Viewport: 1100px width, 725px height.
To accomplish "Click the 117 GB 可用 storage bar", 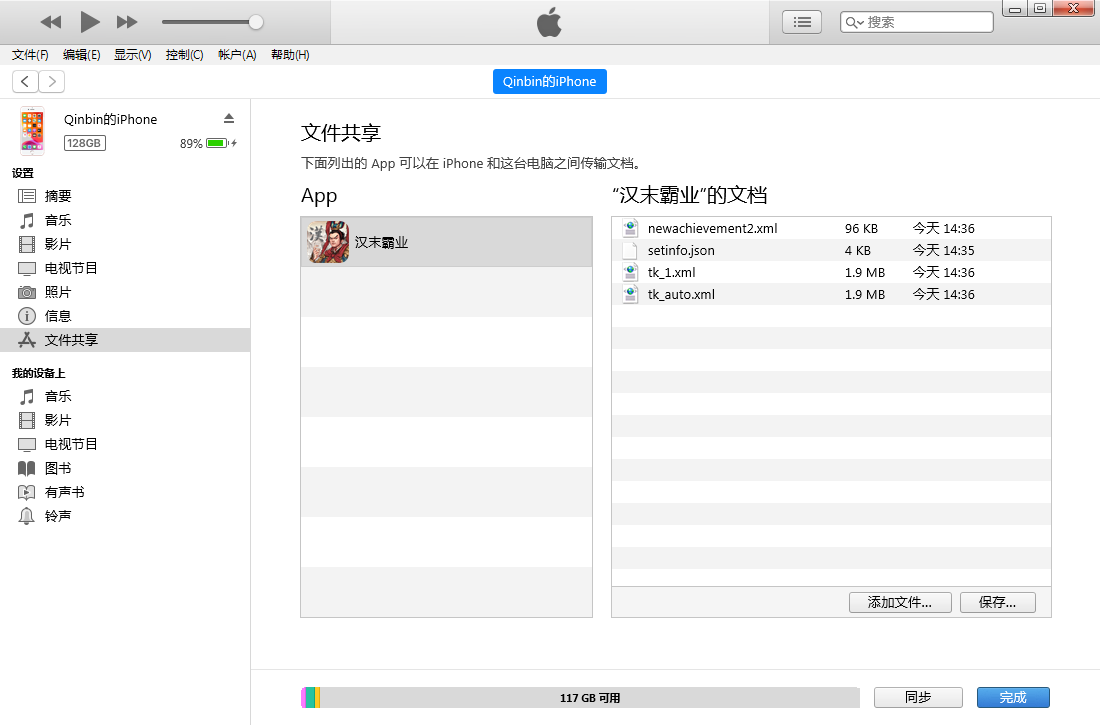I will [580, 698].
